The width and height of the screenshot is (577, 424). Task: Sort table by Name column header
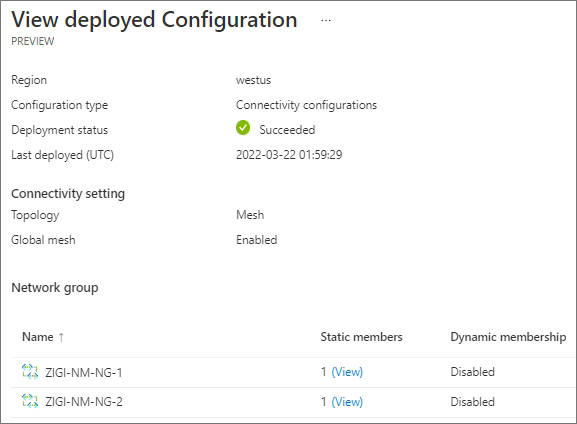38,337
